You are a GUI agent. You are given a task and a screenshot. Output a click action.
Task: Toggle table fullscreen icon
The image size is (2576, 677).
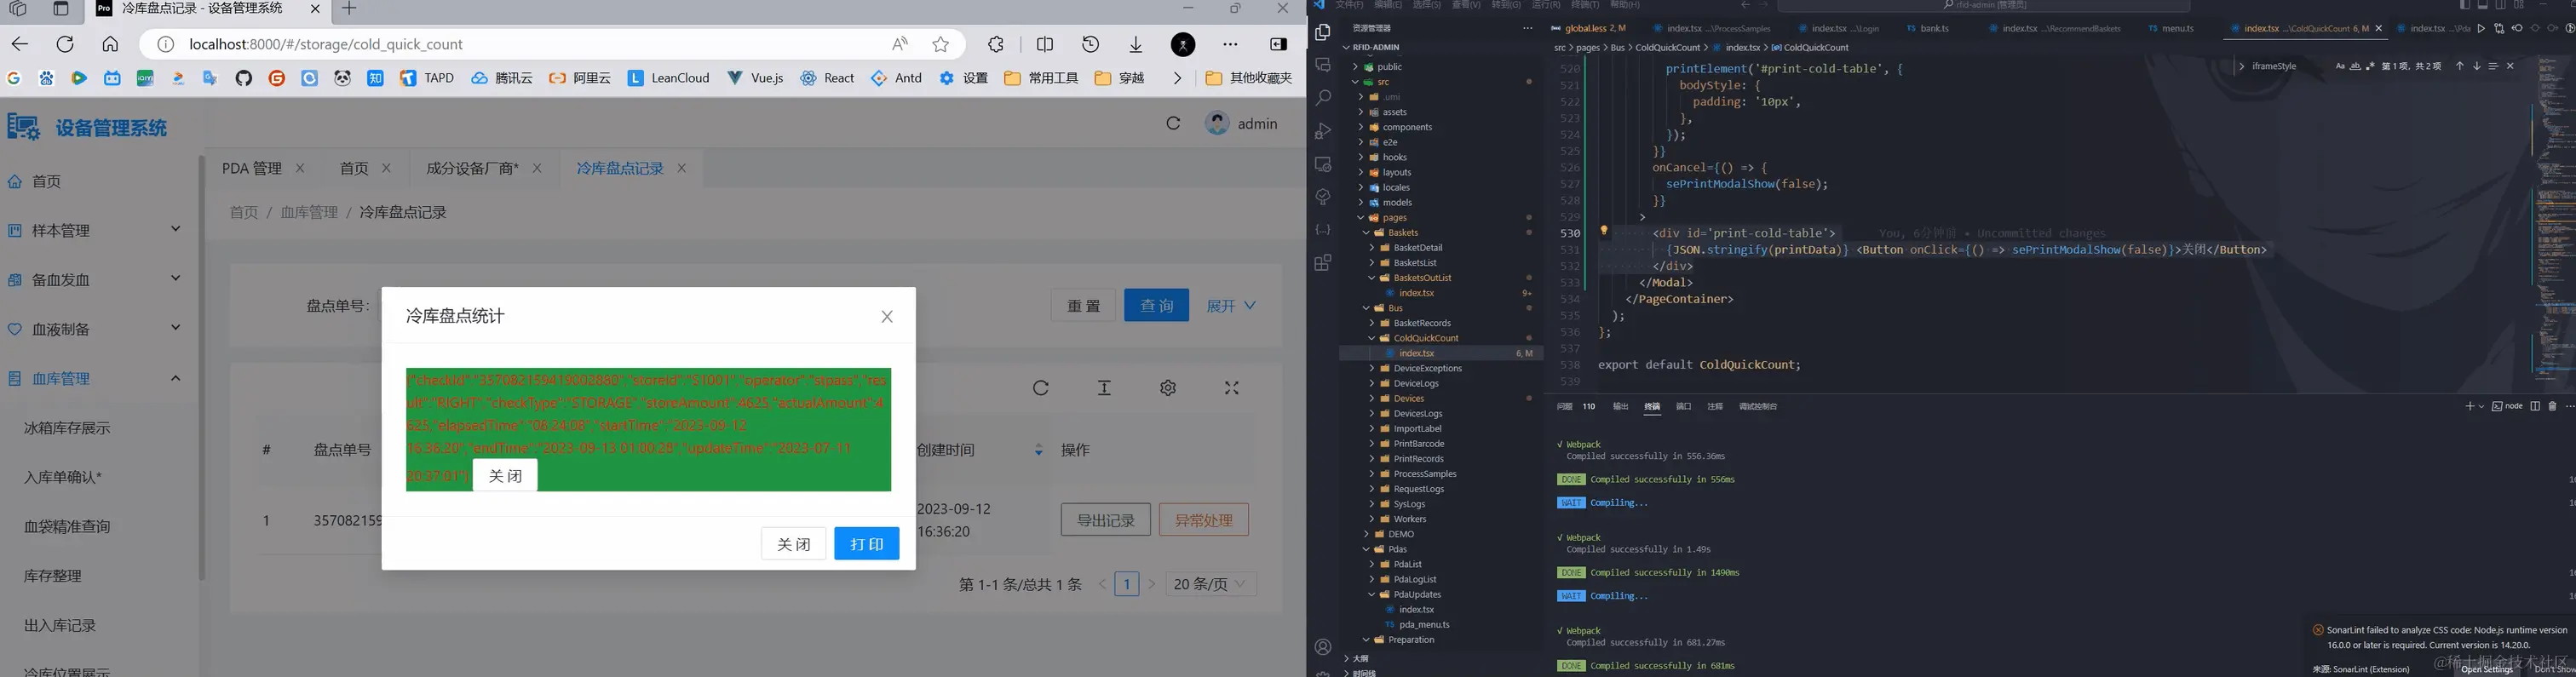pos(1232,388)
